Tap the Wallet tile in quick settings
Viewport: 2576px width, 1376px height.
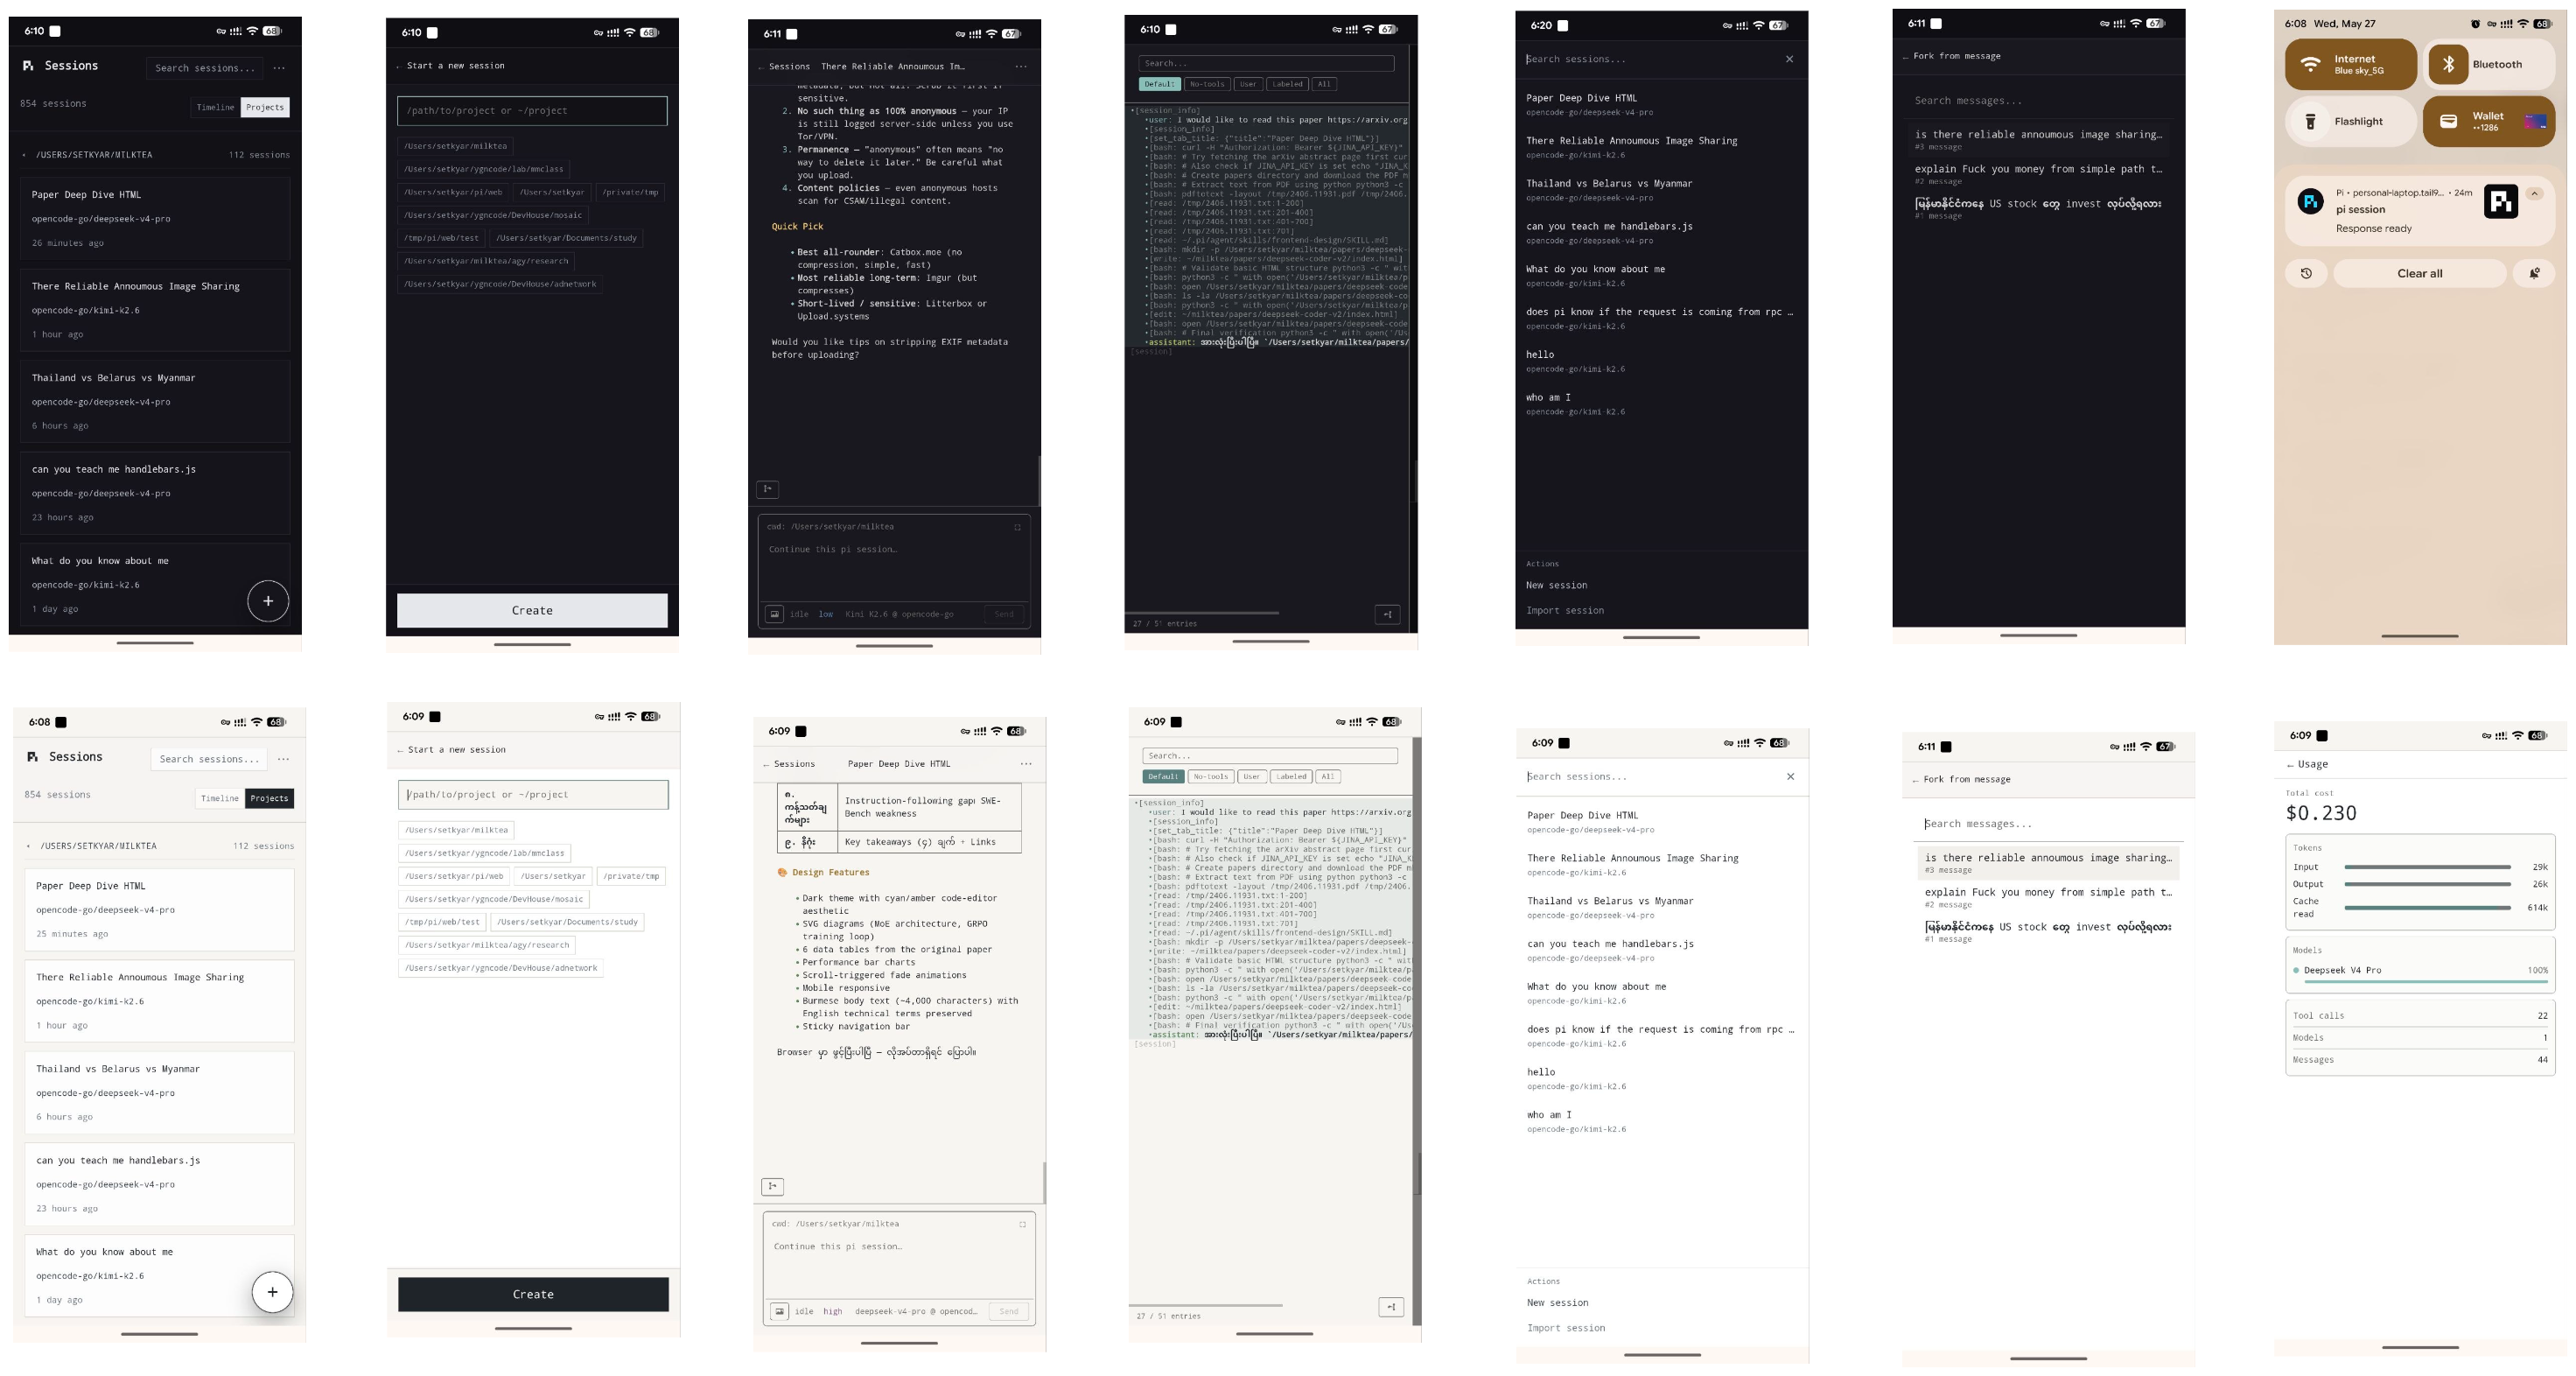pyautogui.click(x=2488, y=121)
